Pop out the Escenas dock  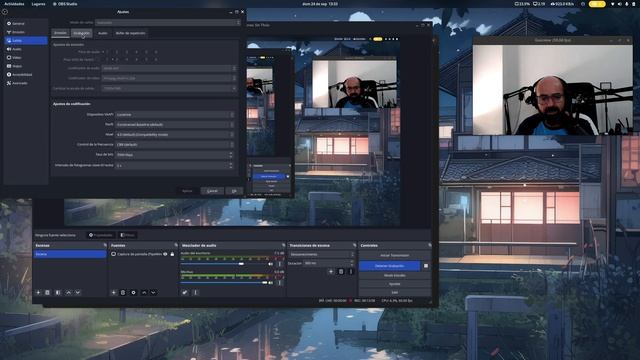coord(105,245)
